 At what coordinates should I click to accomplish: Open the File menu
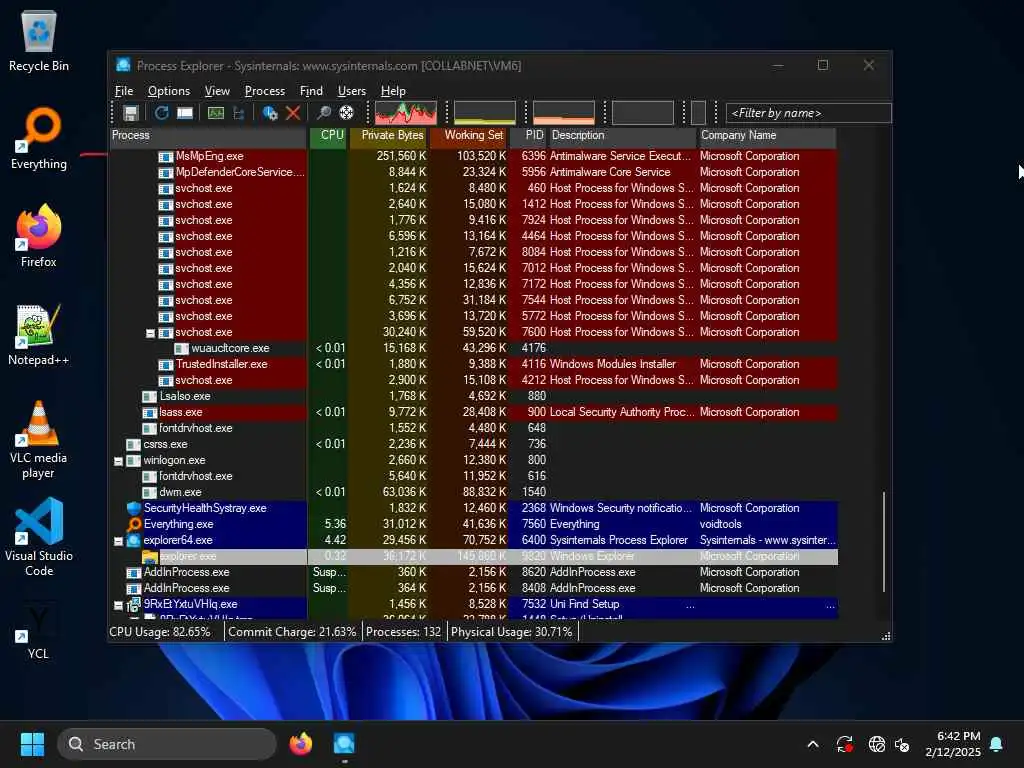point(124,91)
